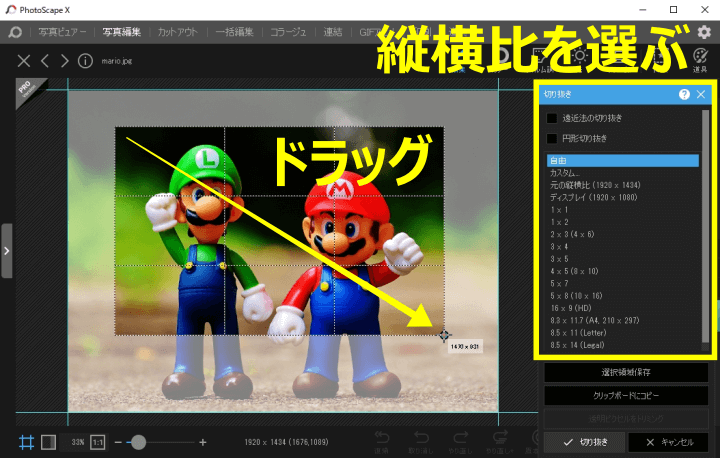Set zoom to 1:1 actual size

(98, 442)
